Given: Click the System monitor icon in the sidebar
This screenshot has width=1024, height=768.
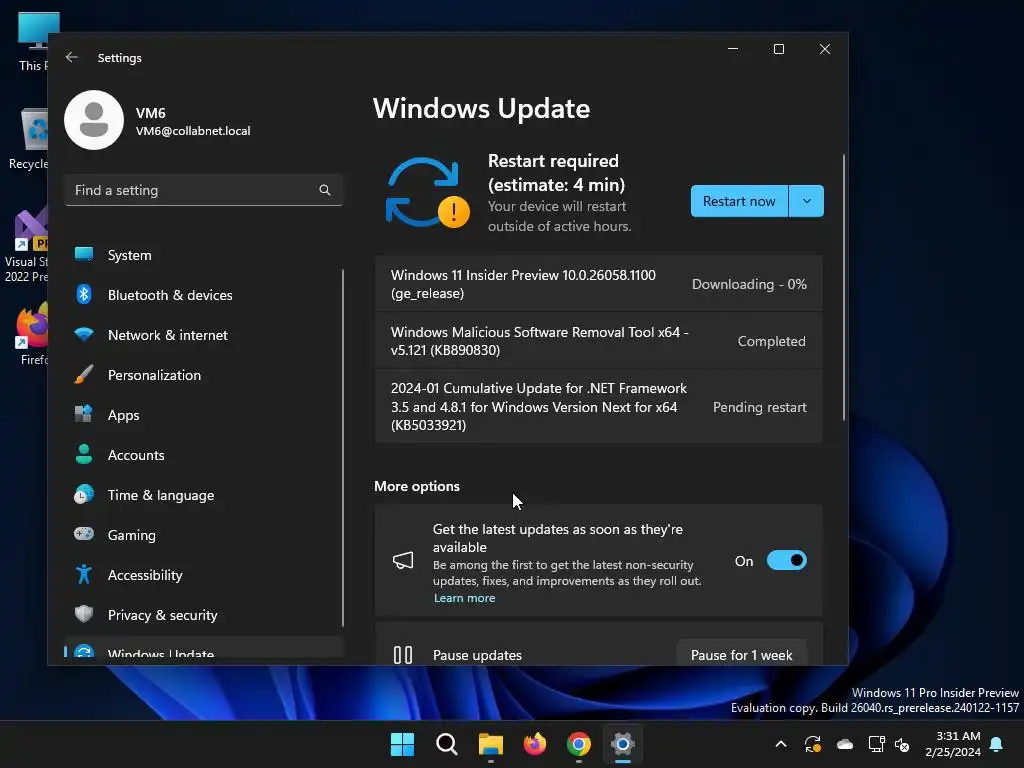Looking at the screenshot, I should 84,254.
